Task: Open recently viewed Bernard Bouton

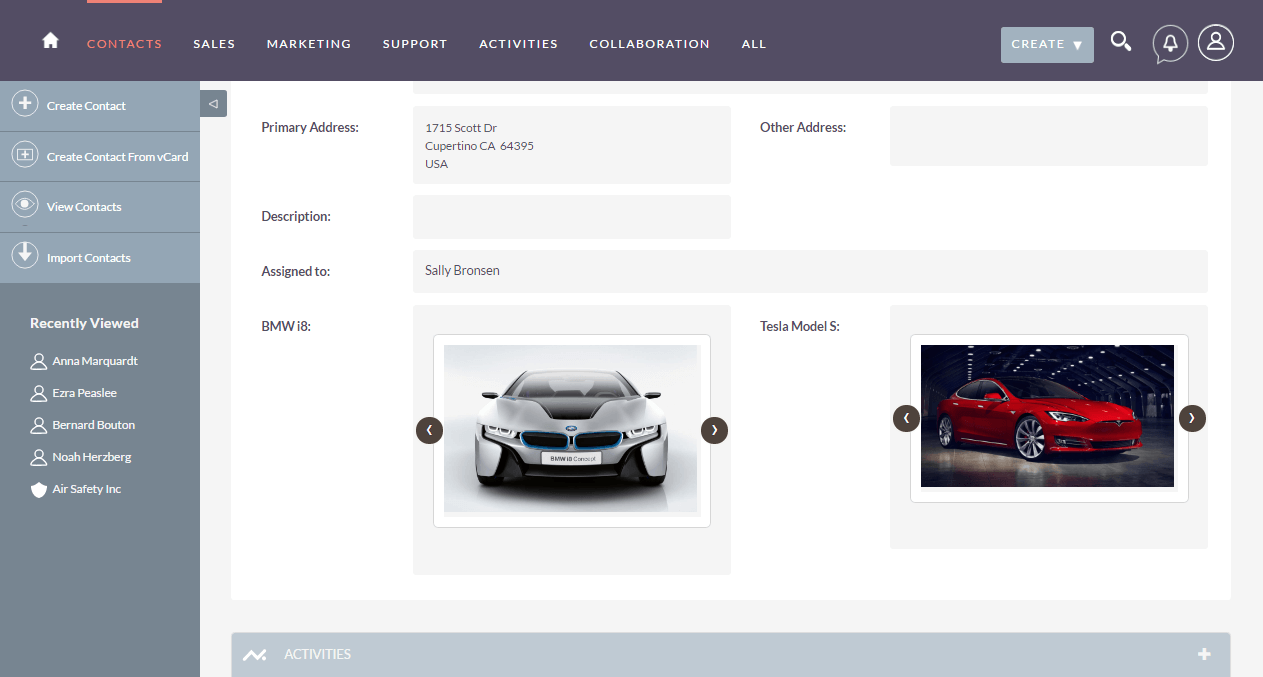Action: 94,425
